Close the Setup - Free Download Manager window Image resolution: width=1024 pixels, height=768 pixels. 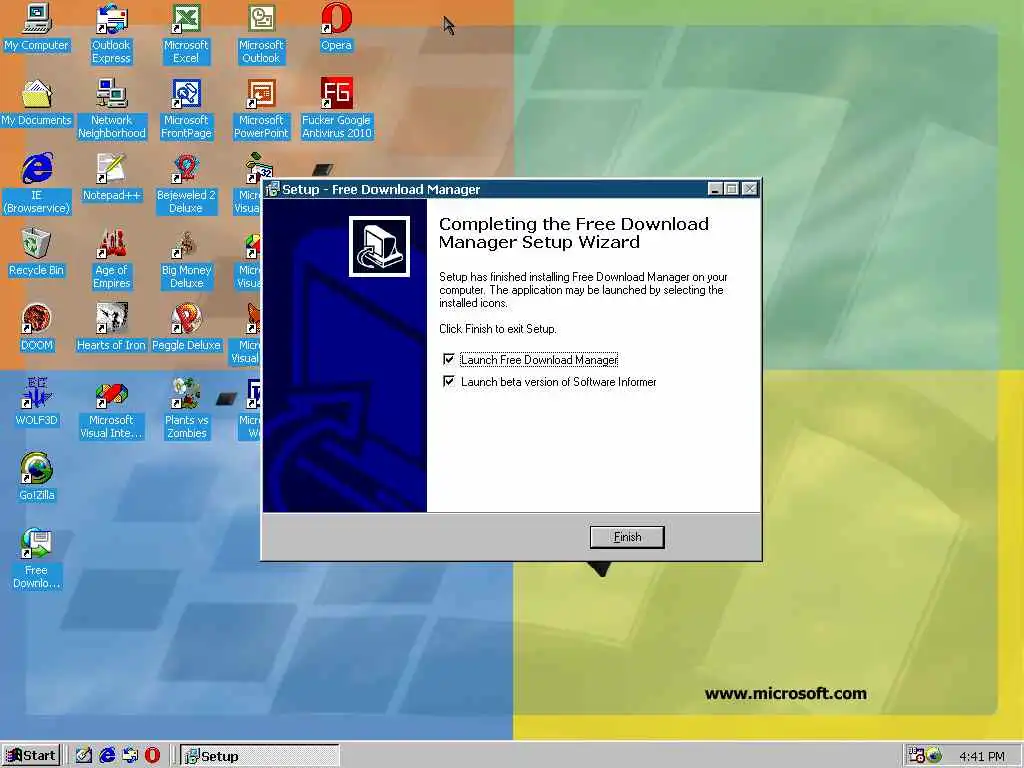pos(750,189)
